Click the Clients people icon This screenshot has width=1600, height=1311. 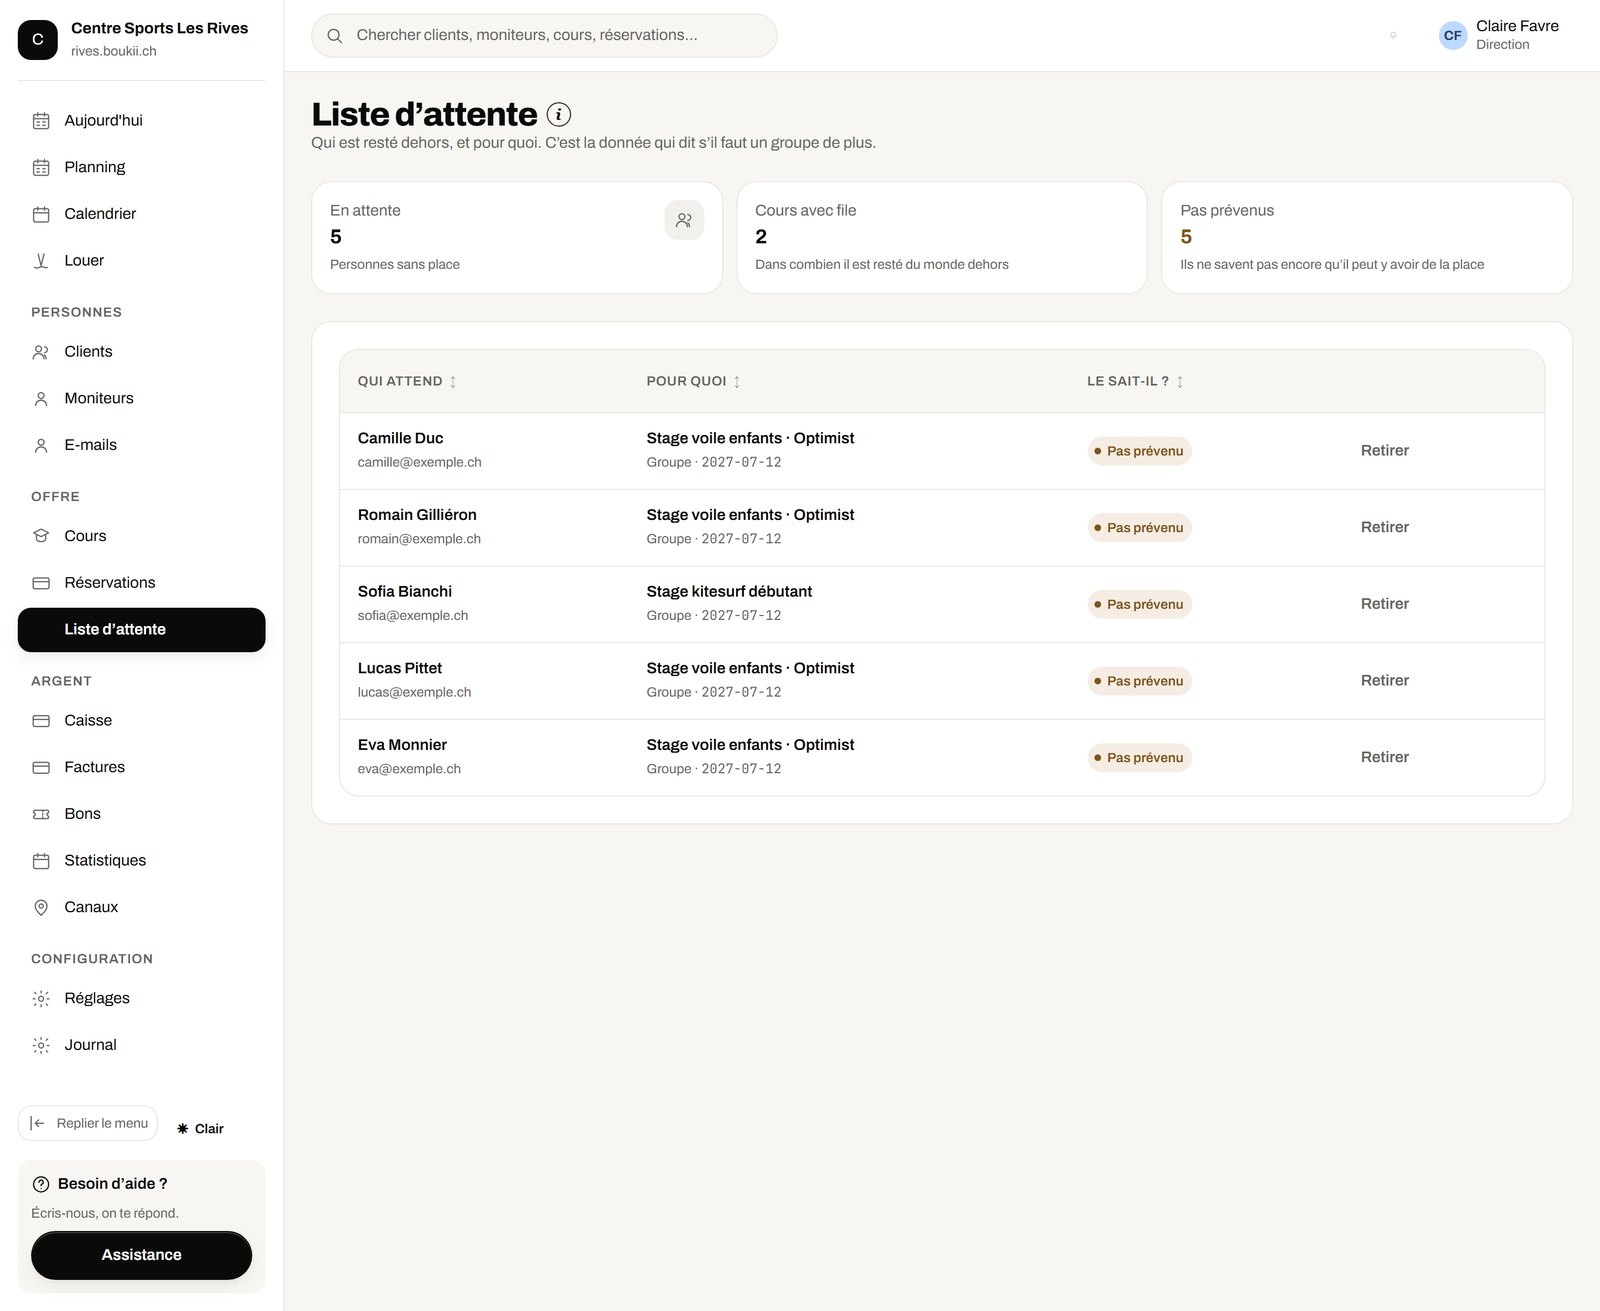click(41, 352)
